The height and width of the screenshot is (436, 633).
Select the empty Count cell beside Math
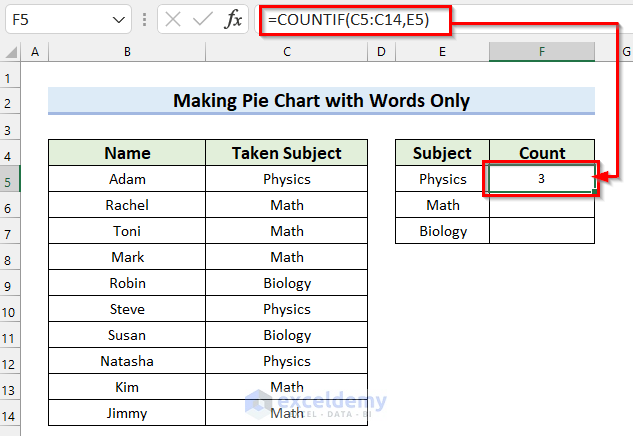(542, 205)
